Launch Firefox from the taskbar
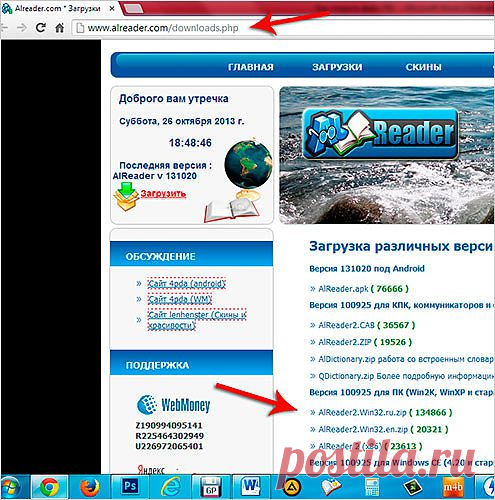The image size is (495, 500). coord(89,487)
